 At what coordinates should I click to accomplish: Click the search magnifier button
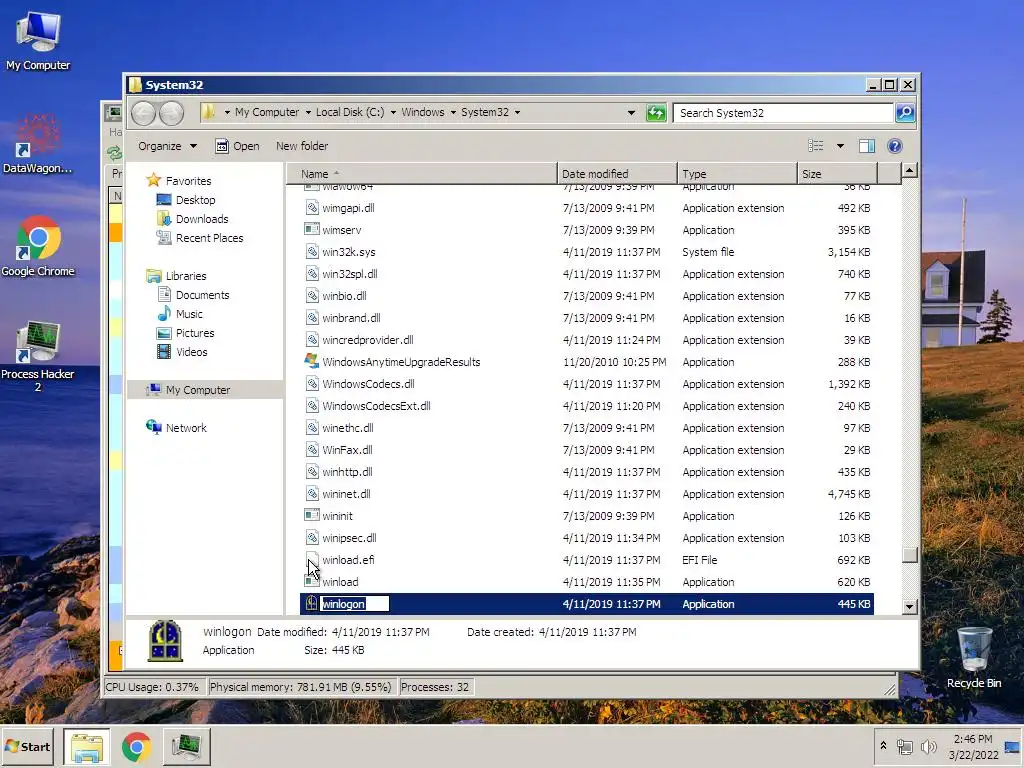904,113
